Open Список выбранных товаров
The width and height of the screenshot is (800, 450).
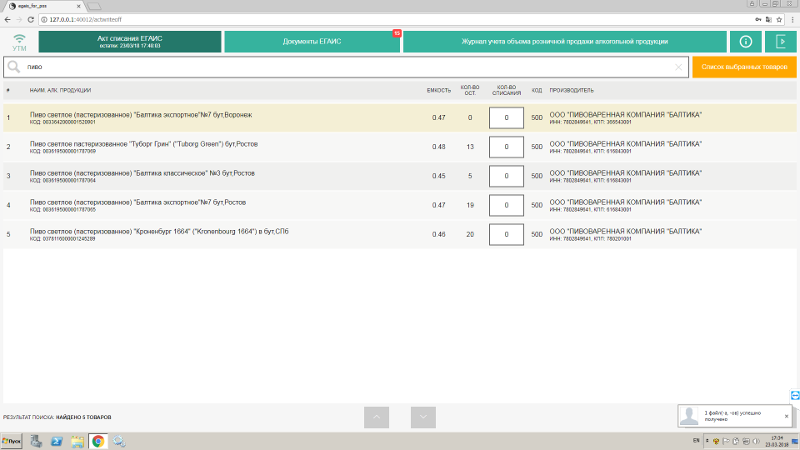pyautogui.click(x=744, y=67)
